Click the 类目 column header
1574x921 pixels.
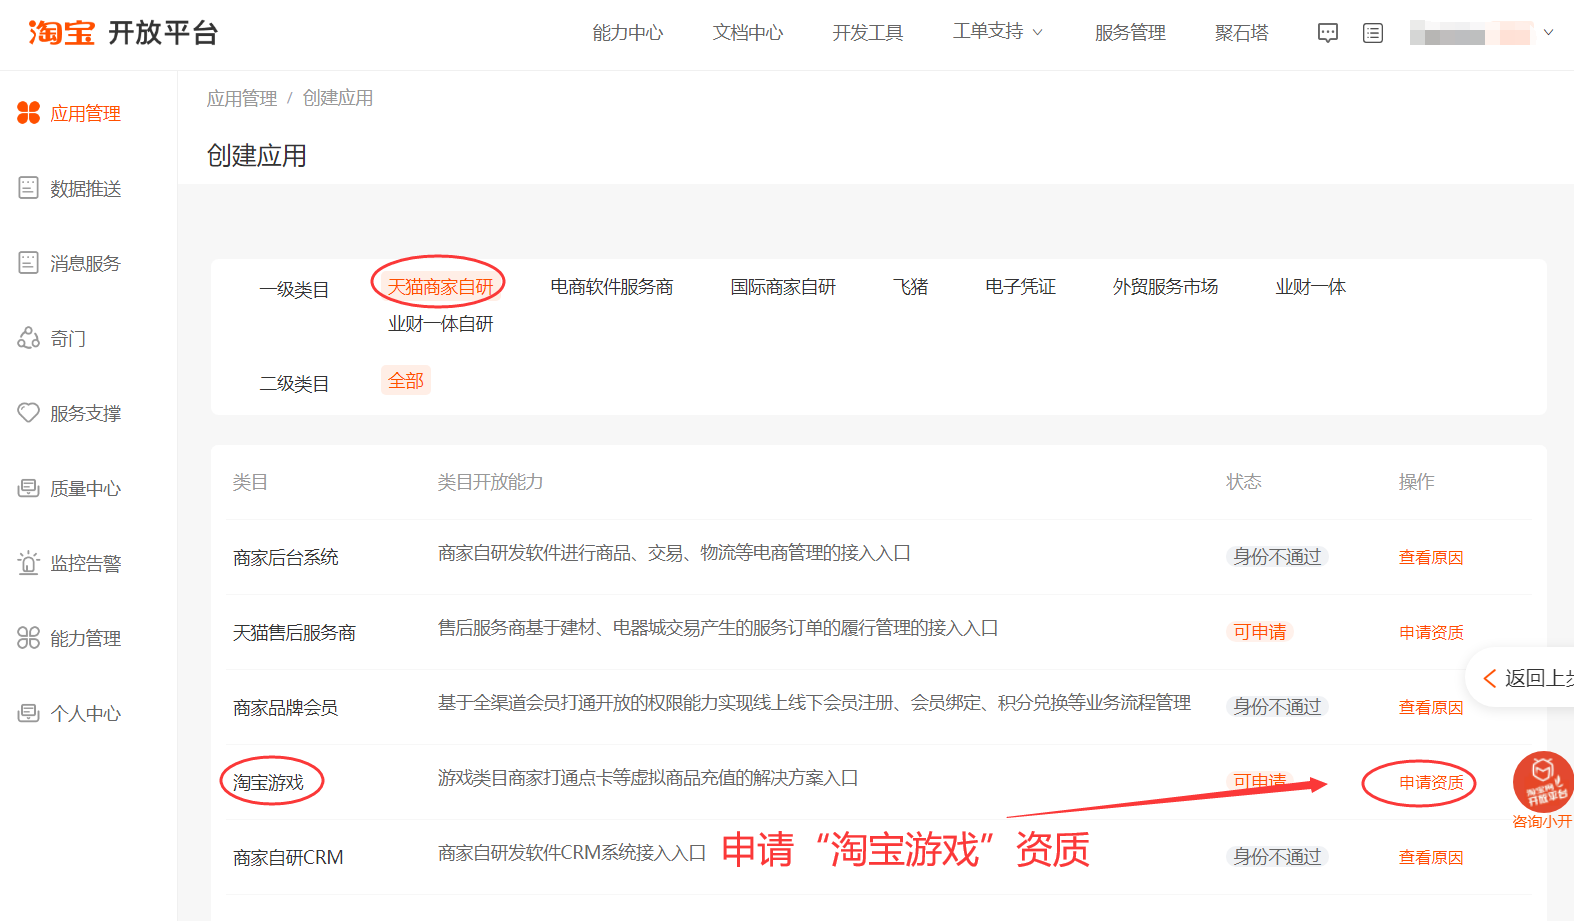click(250, 482)
